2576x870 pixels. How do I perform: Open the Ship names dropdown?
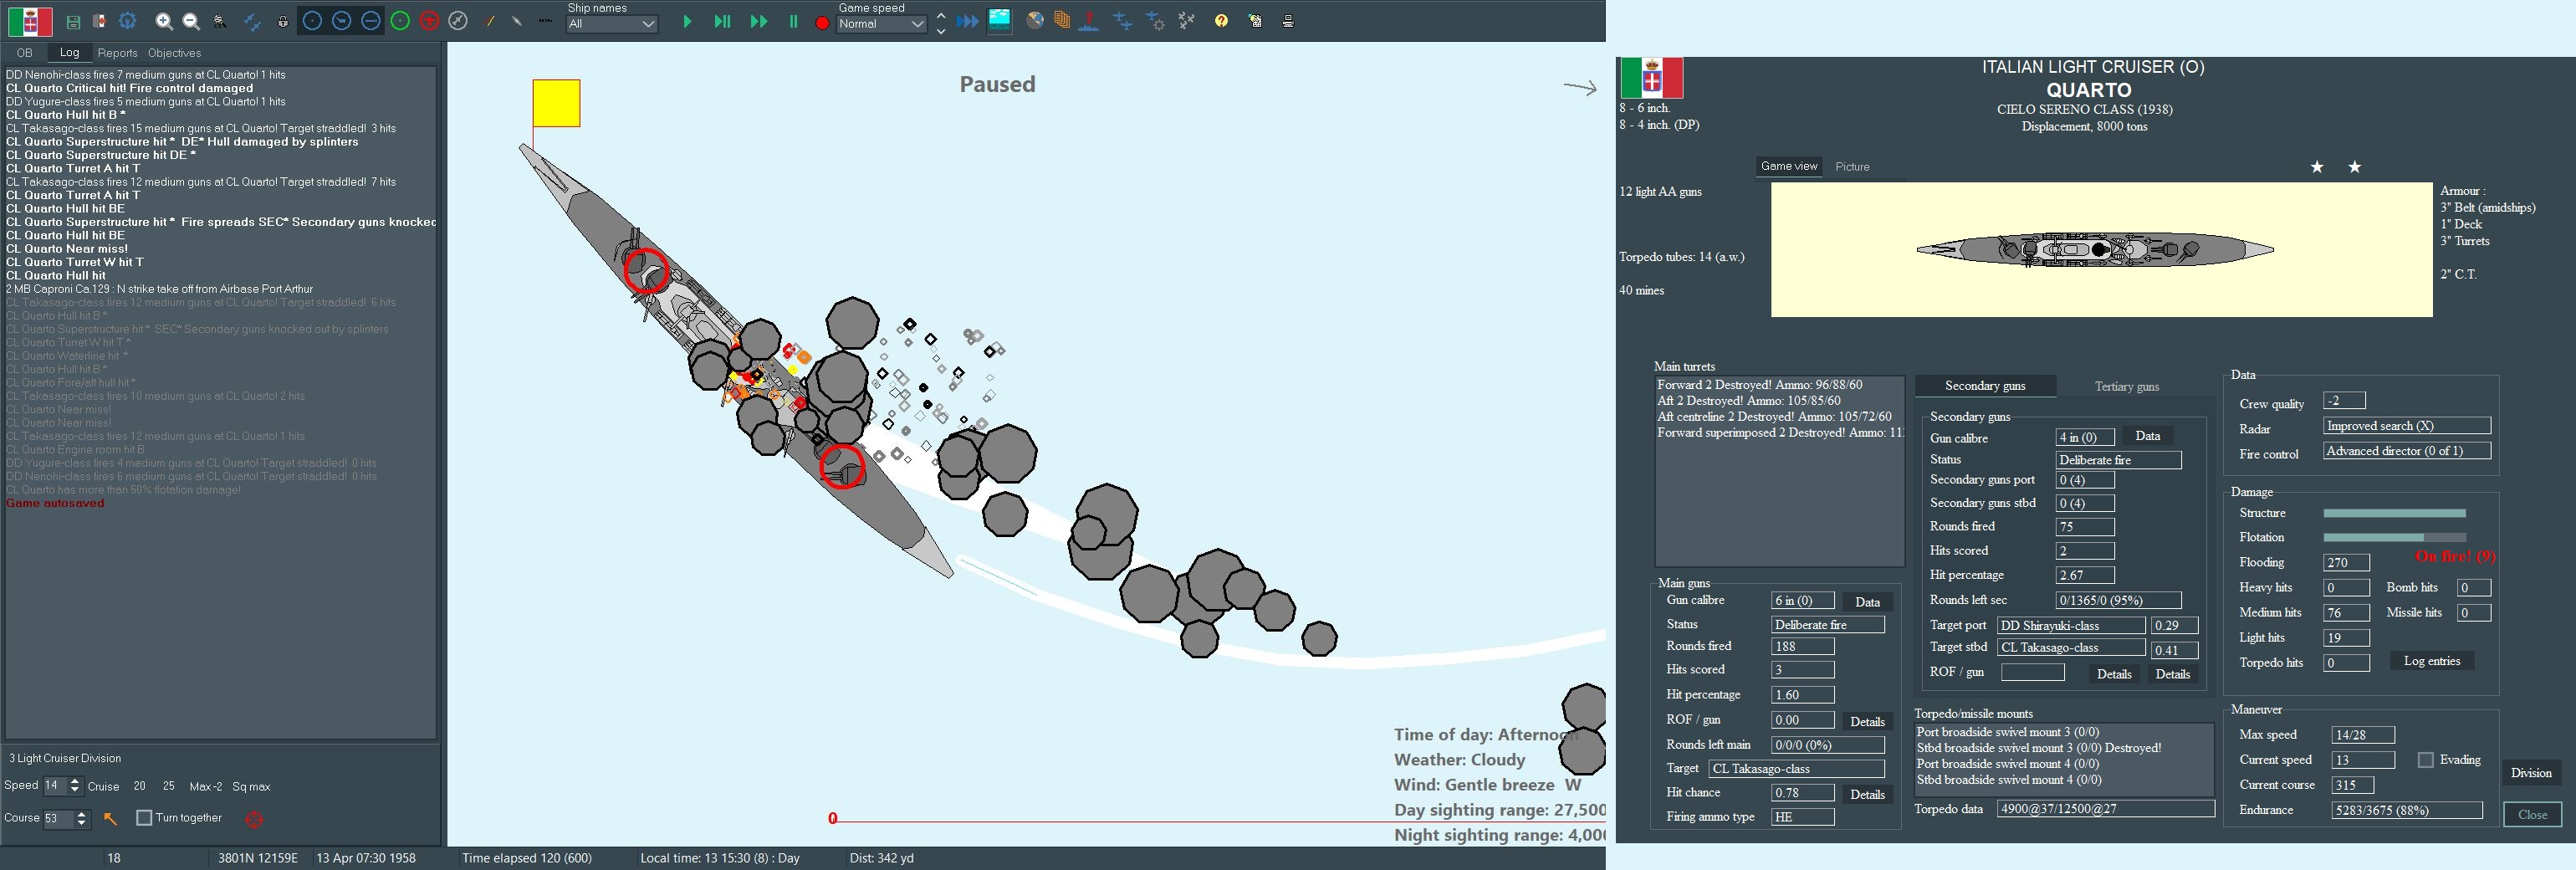pos(612,24)
